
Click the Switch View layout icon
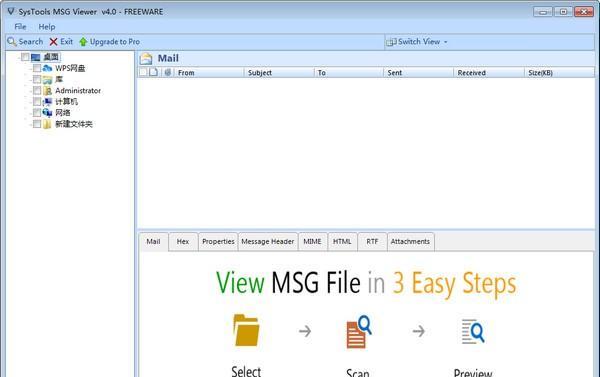coord(391,42)
